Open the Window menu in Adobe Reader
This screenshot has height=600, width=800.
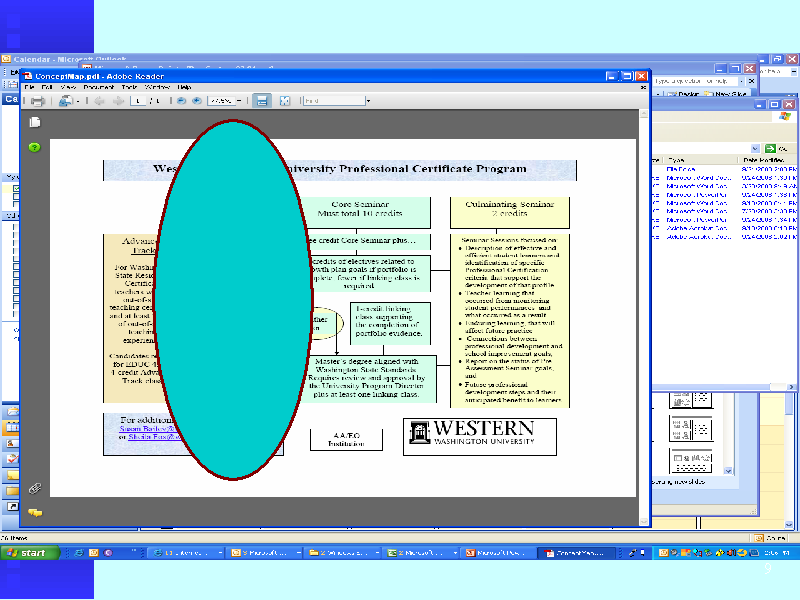coord(157,87)
